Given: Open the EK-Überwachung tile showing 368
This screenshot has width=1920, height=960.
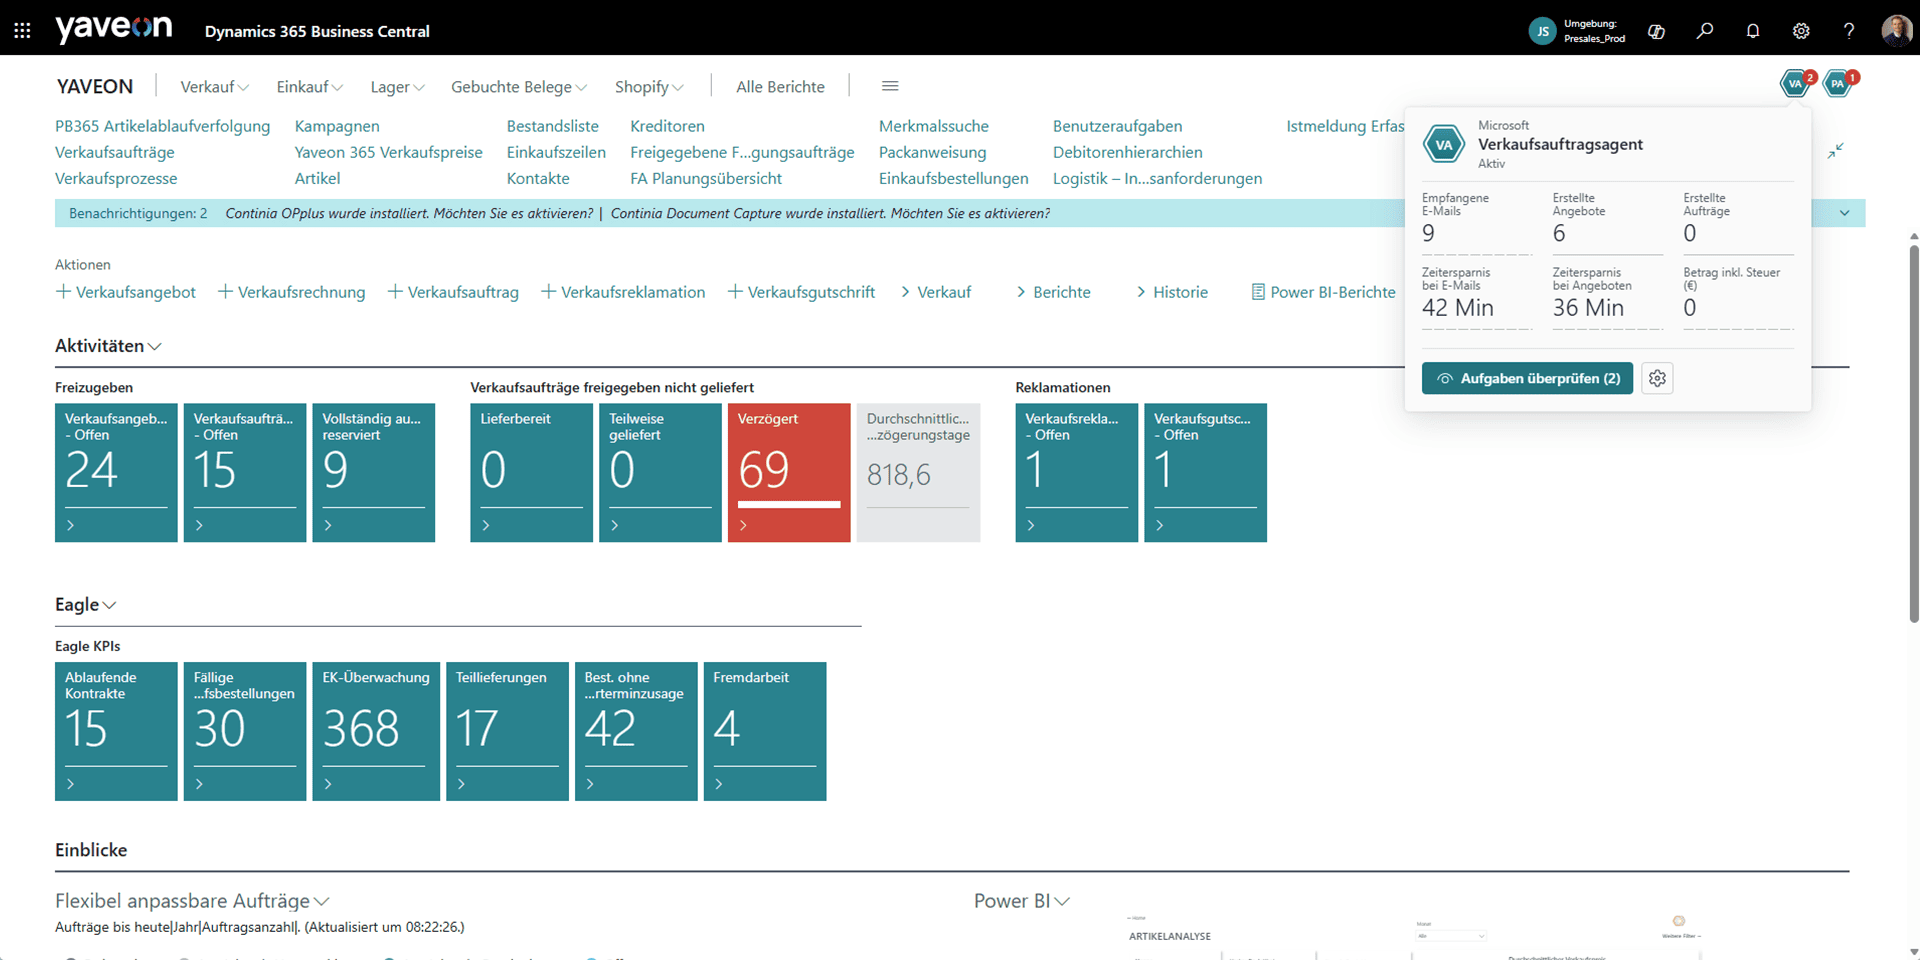Looking at the screenshot, I should point(376,731).
